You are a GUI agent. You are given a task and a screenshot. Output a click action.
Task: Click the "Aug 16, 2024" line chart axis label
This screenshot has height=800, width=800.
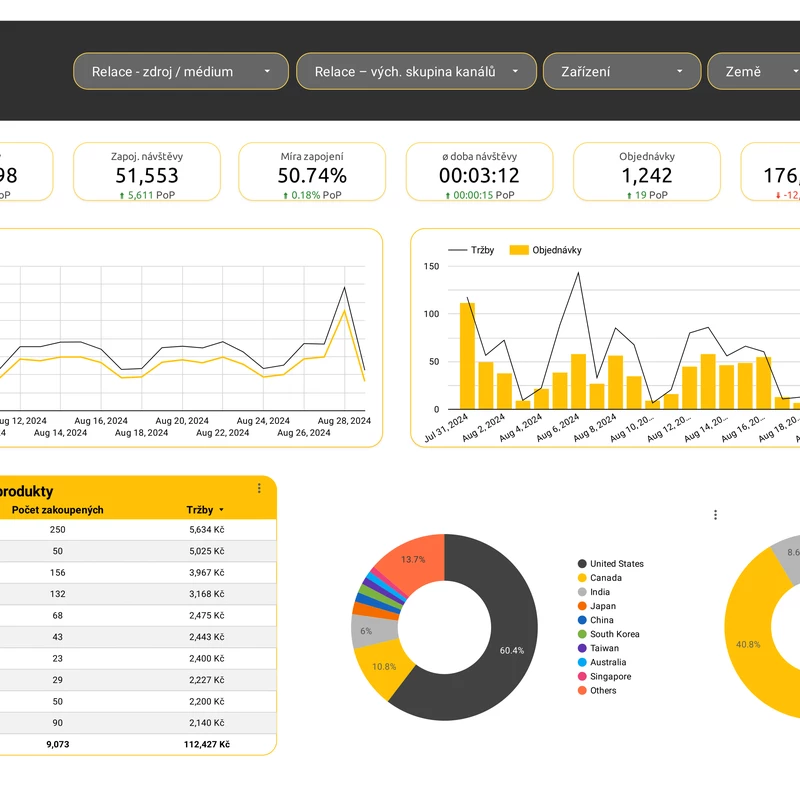[101, 421]
